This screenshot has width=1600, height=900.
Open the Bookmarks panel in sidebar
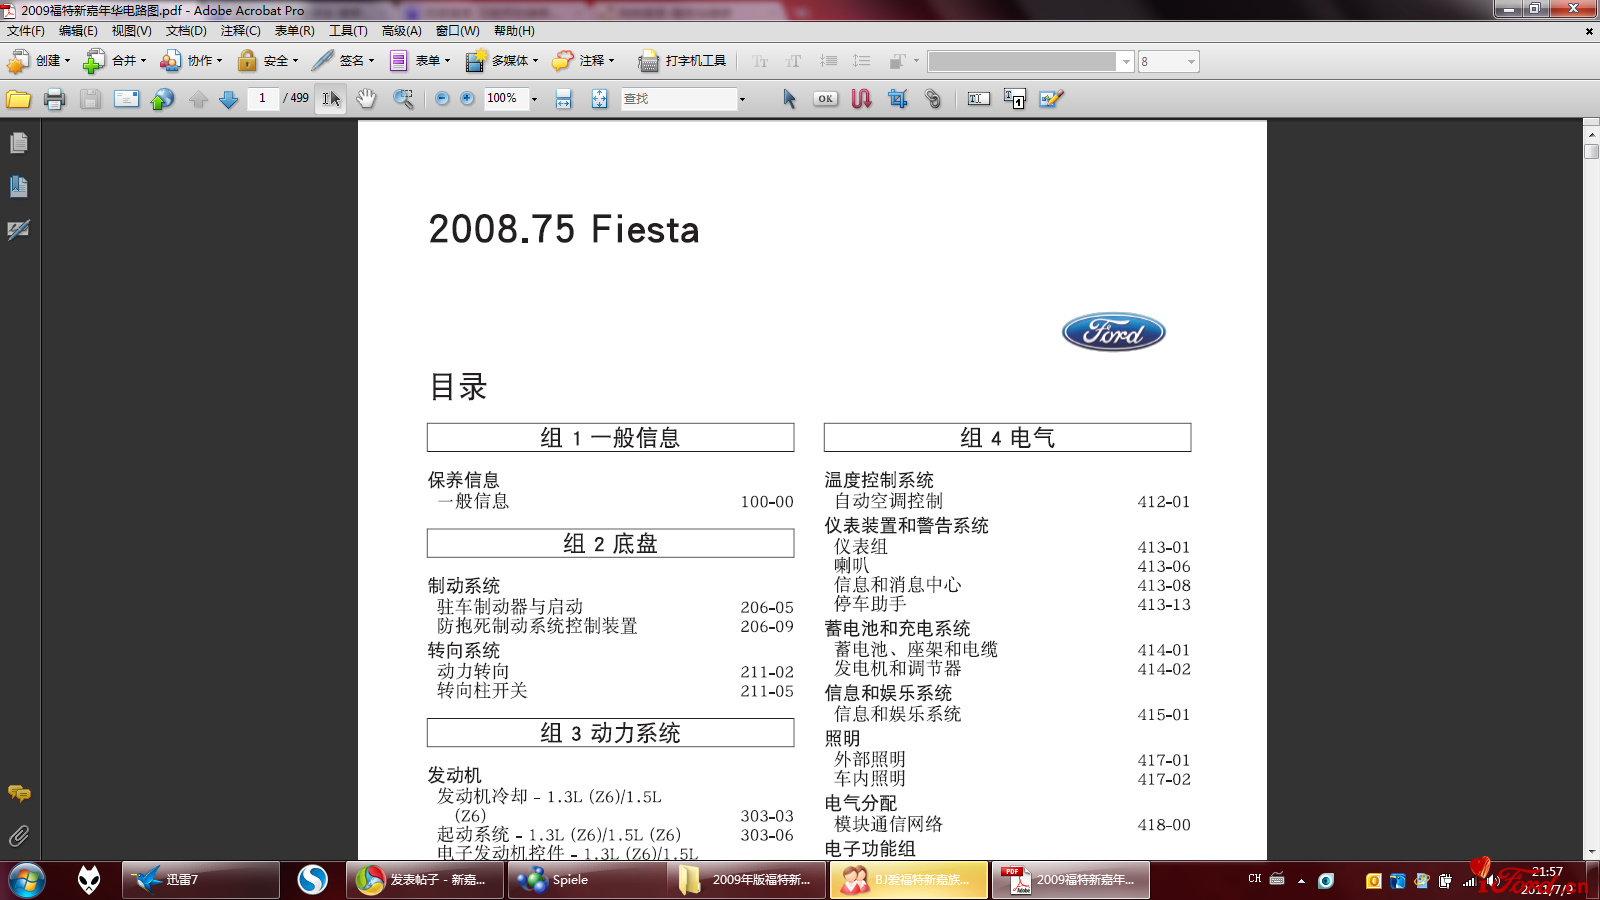[18, 187]
